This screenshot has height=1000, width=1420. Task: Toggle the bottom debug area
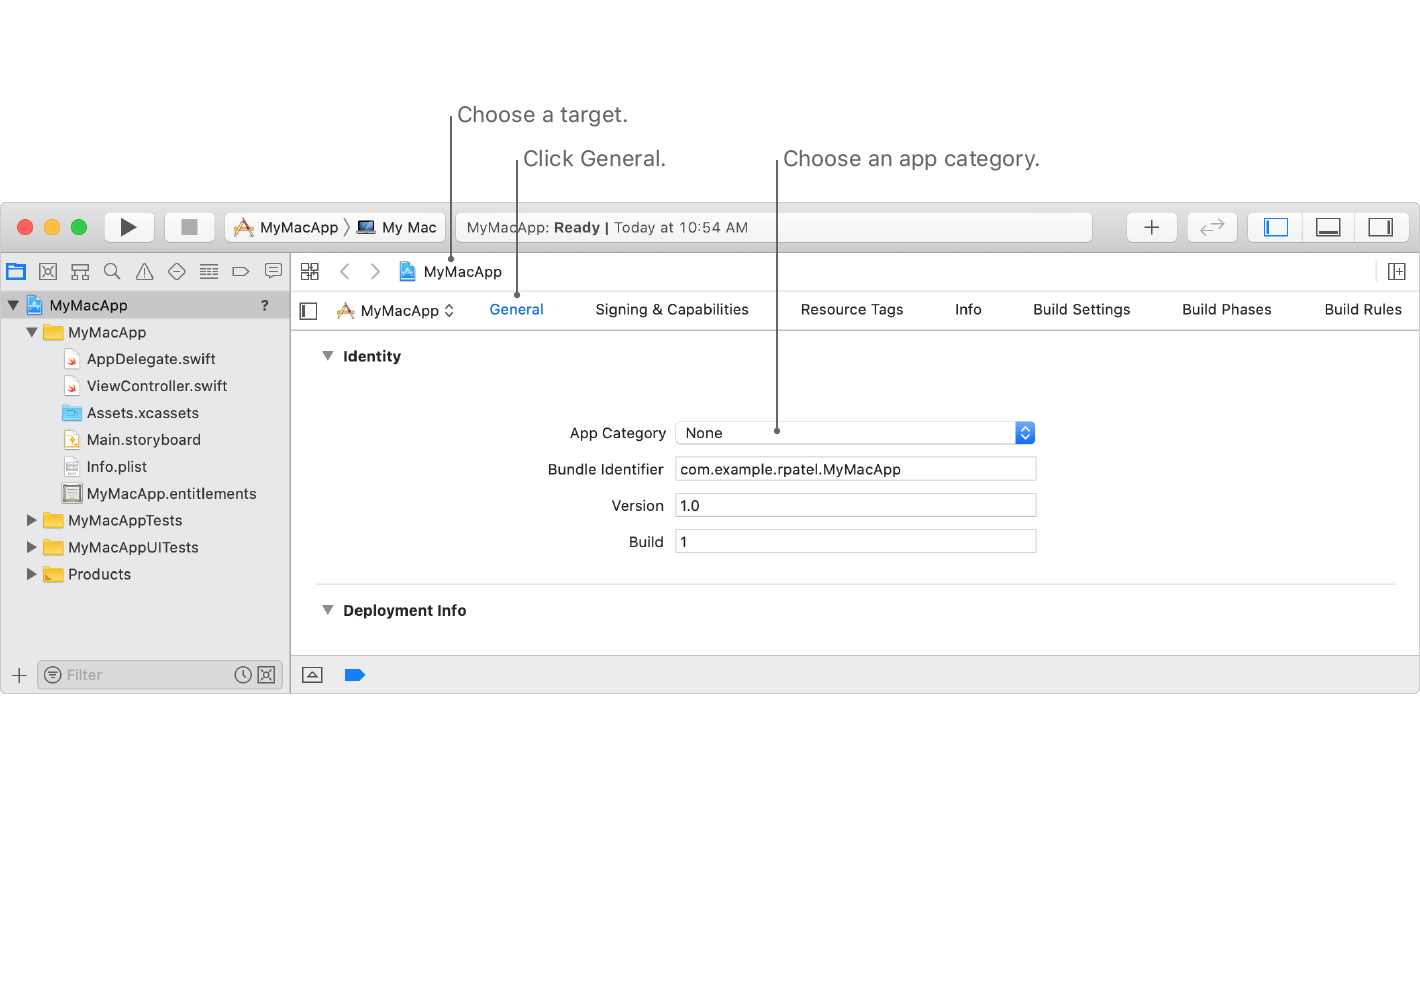click(x=1328, y=227)
